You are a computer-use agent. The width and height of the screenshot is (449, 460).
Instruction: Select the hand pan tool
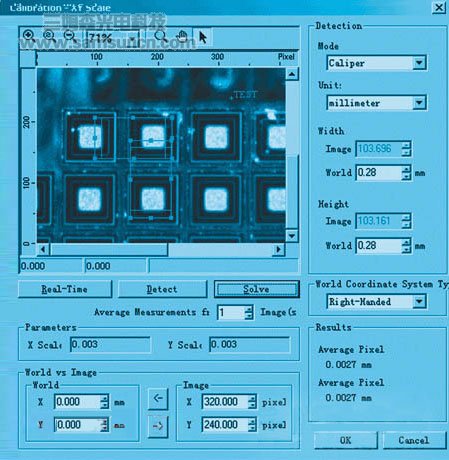pyautogui.click(x=182, y=36)
